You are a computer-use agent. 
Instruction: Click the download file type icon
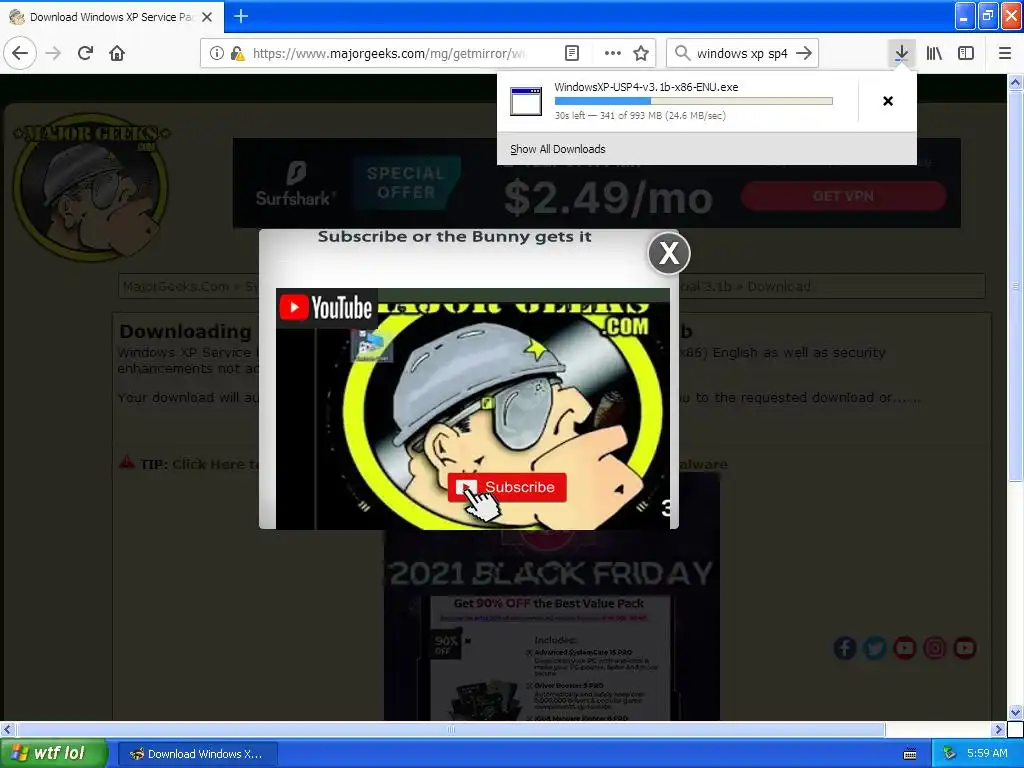(x=526, y=101)
